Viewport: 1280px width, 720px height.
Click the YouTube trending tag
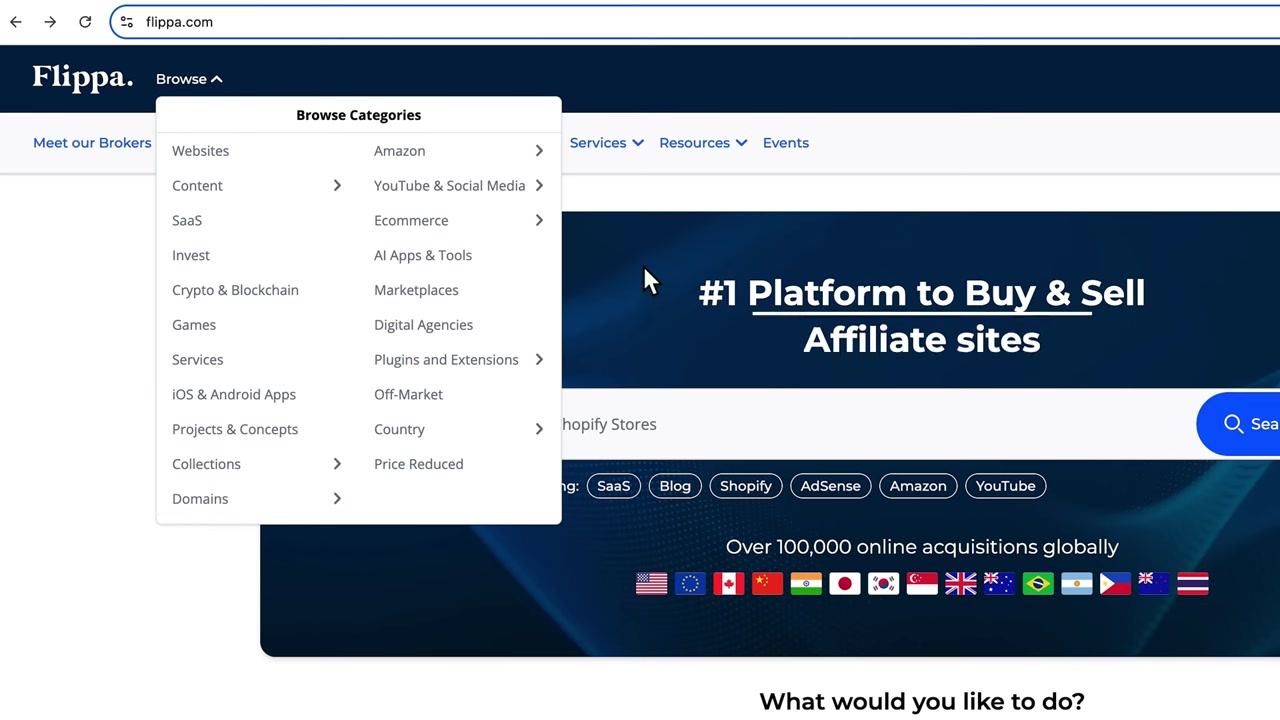pos(1006,486)
